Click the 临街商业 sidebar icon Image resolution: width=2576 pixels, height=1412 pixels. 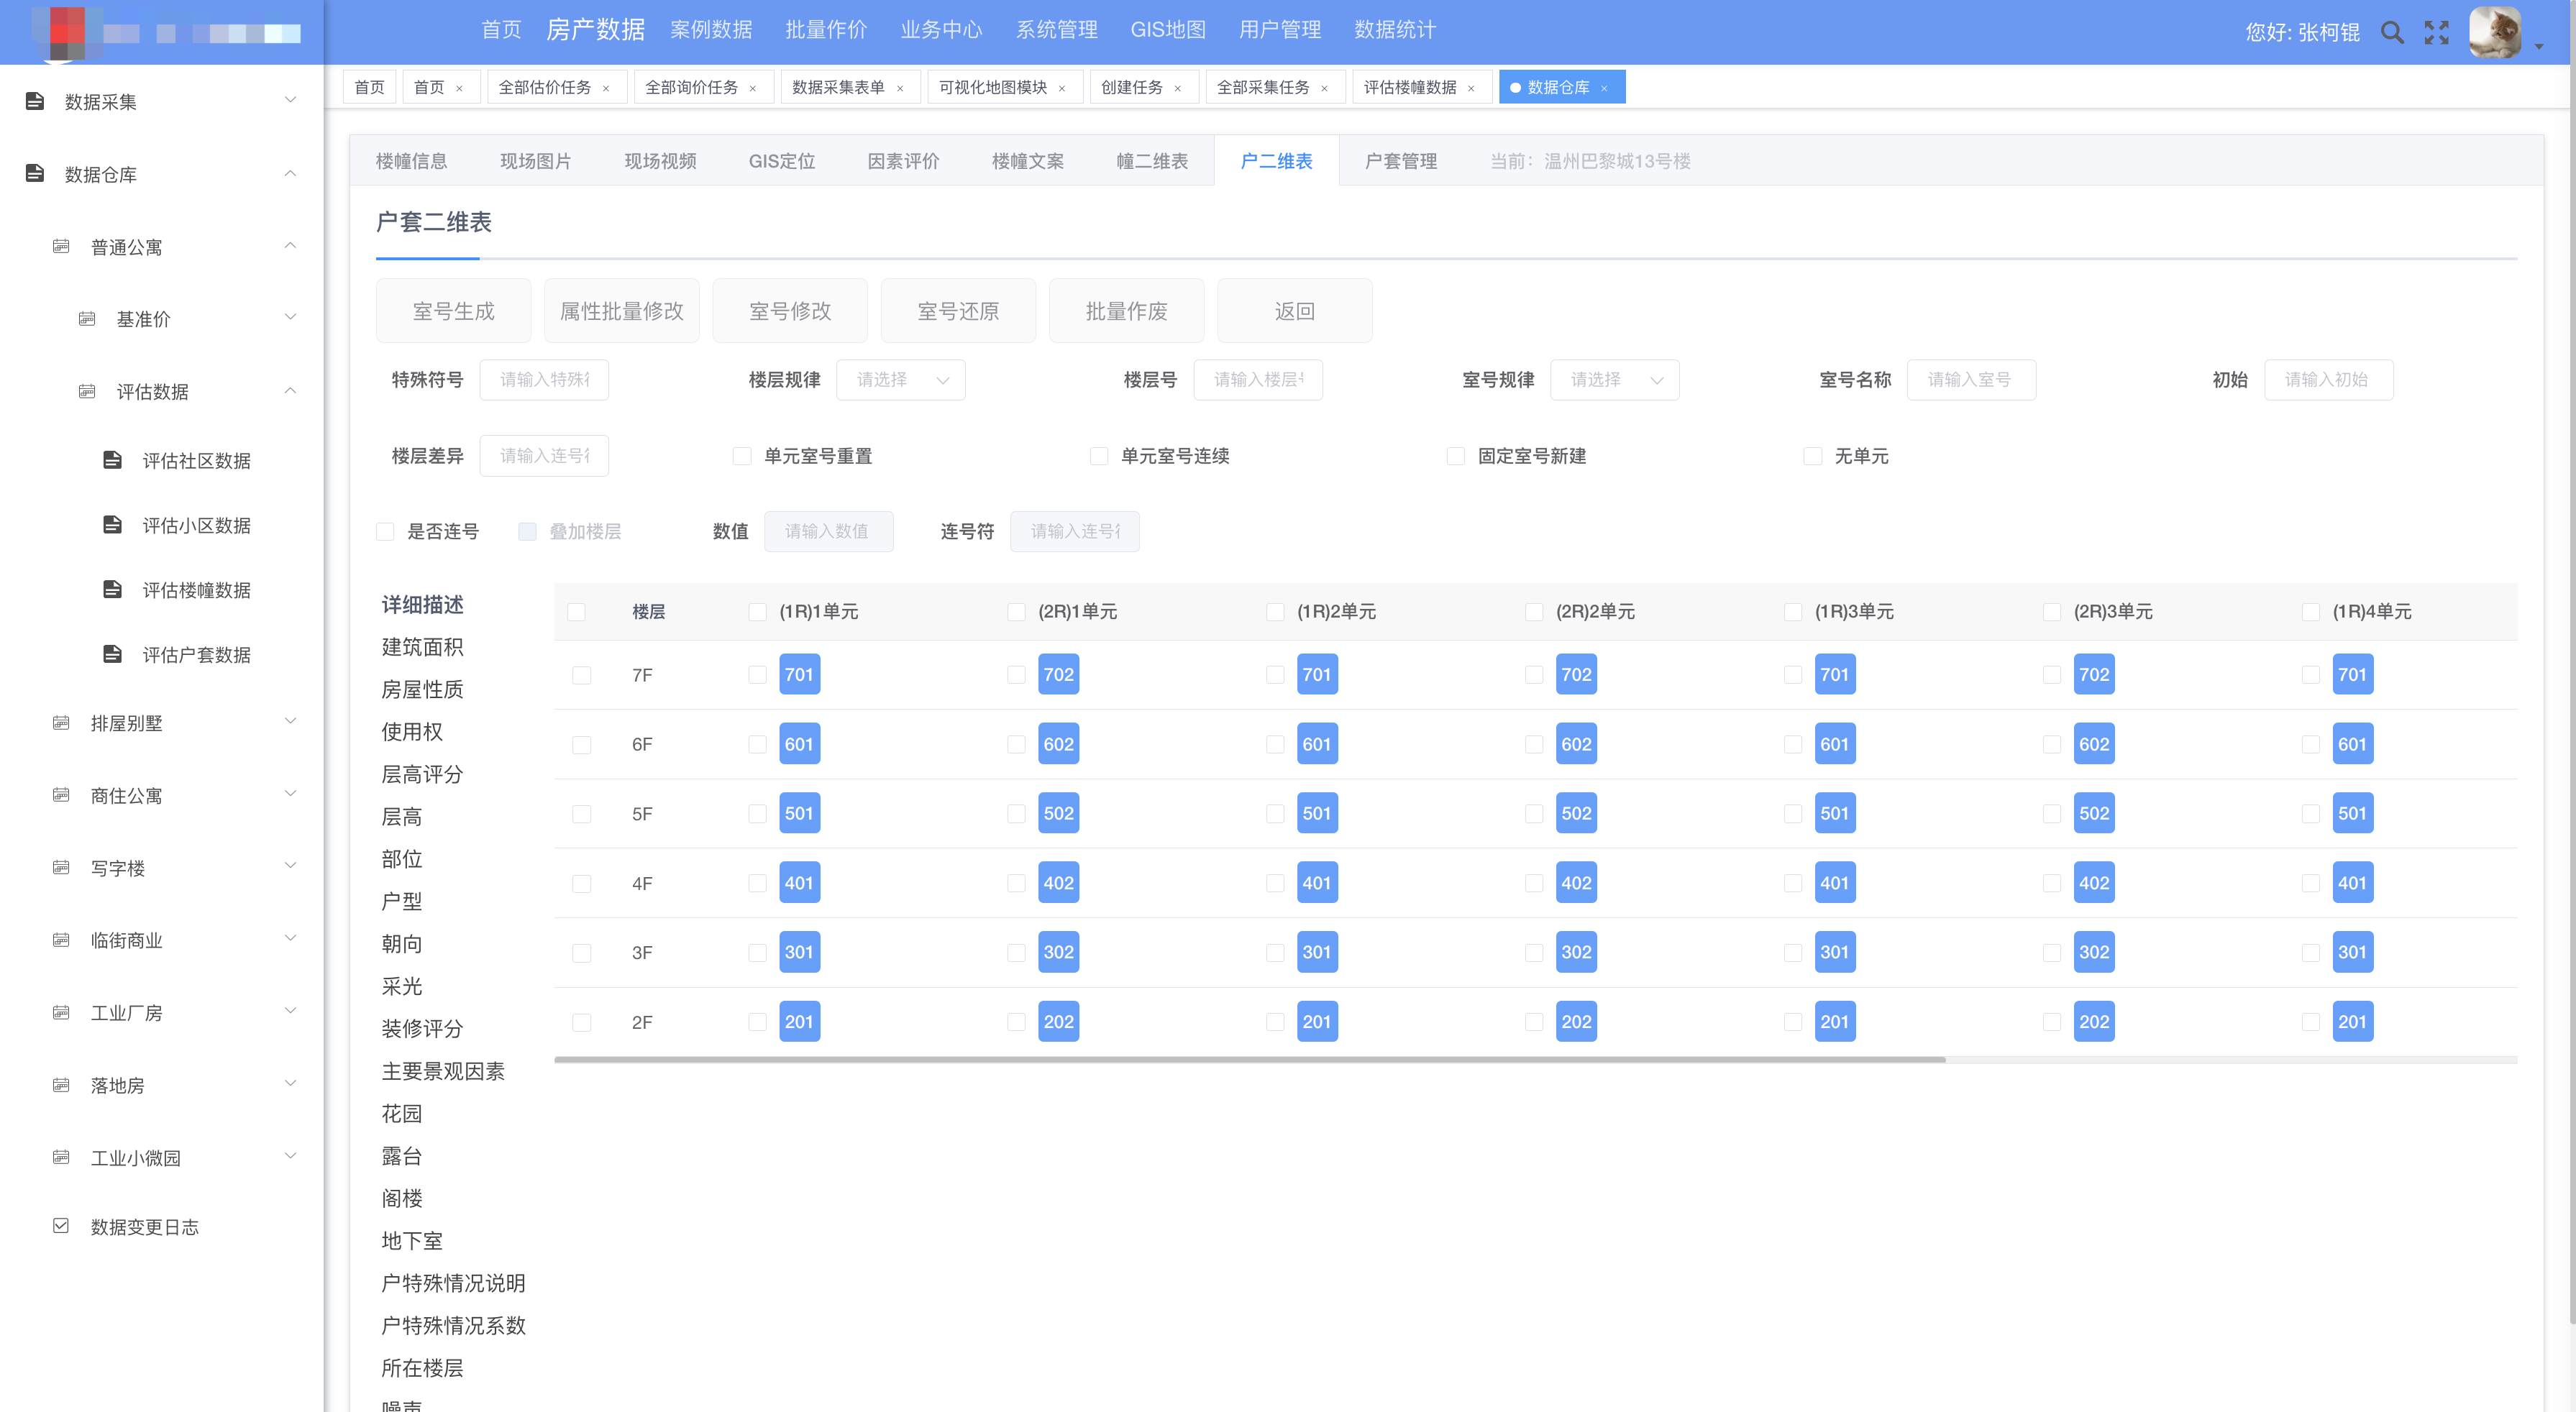[61, 940]
